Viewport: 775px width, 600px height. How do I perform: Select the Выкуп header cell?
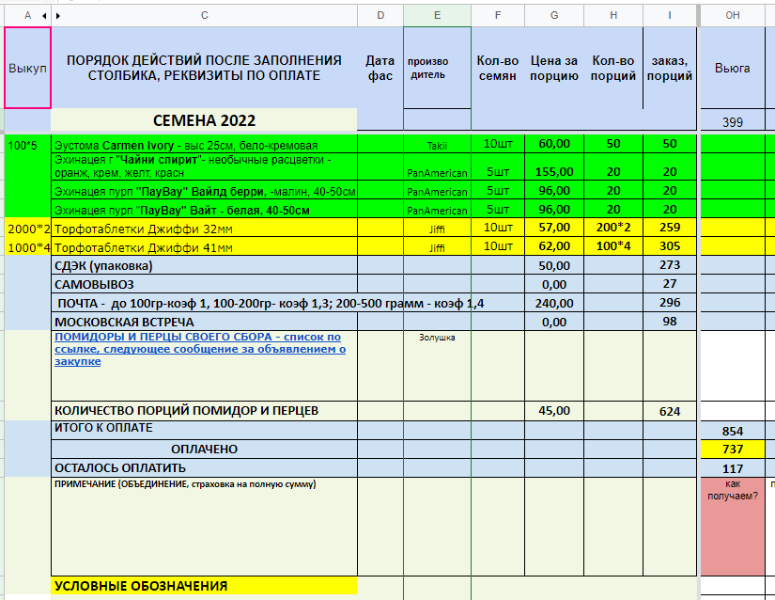[27, 68]
